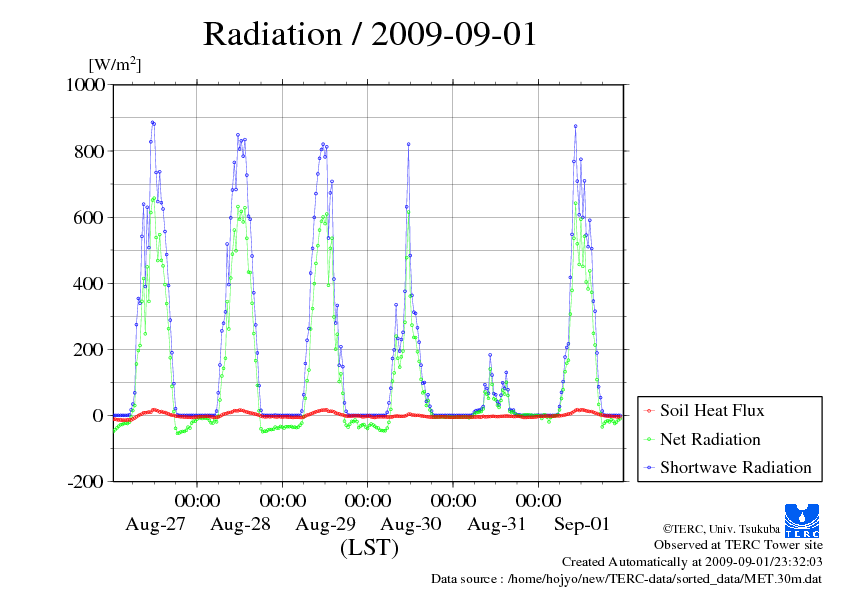Click the 'Data source' file path line

pyautogui.click(x=627, y=579)
